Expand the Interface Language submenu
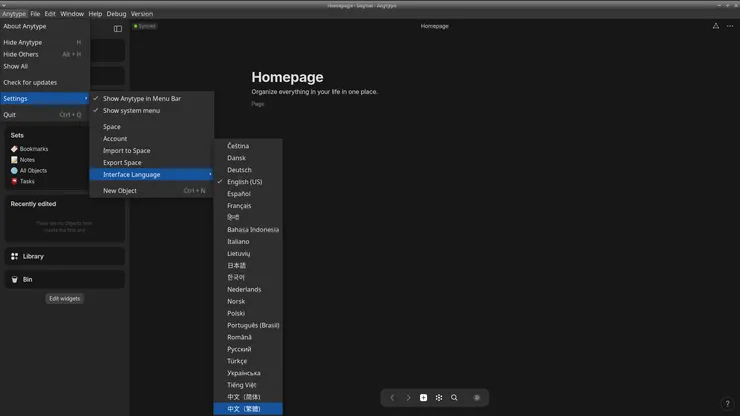This screenshot has width=740, height=416. [151, 174]
